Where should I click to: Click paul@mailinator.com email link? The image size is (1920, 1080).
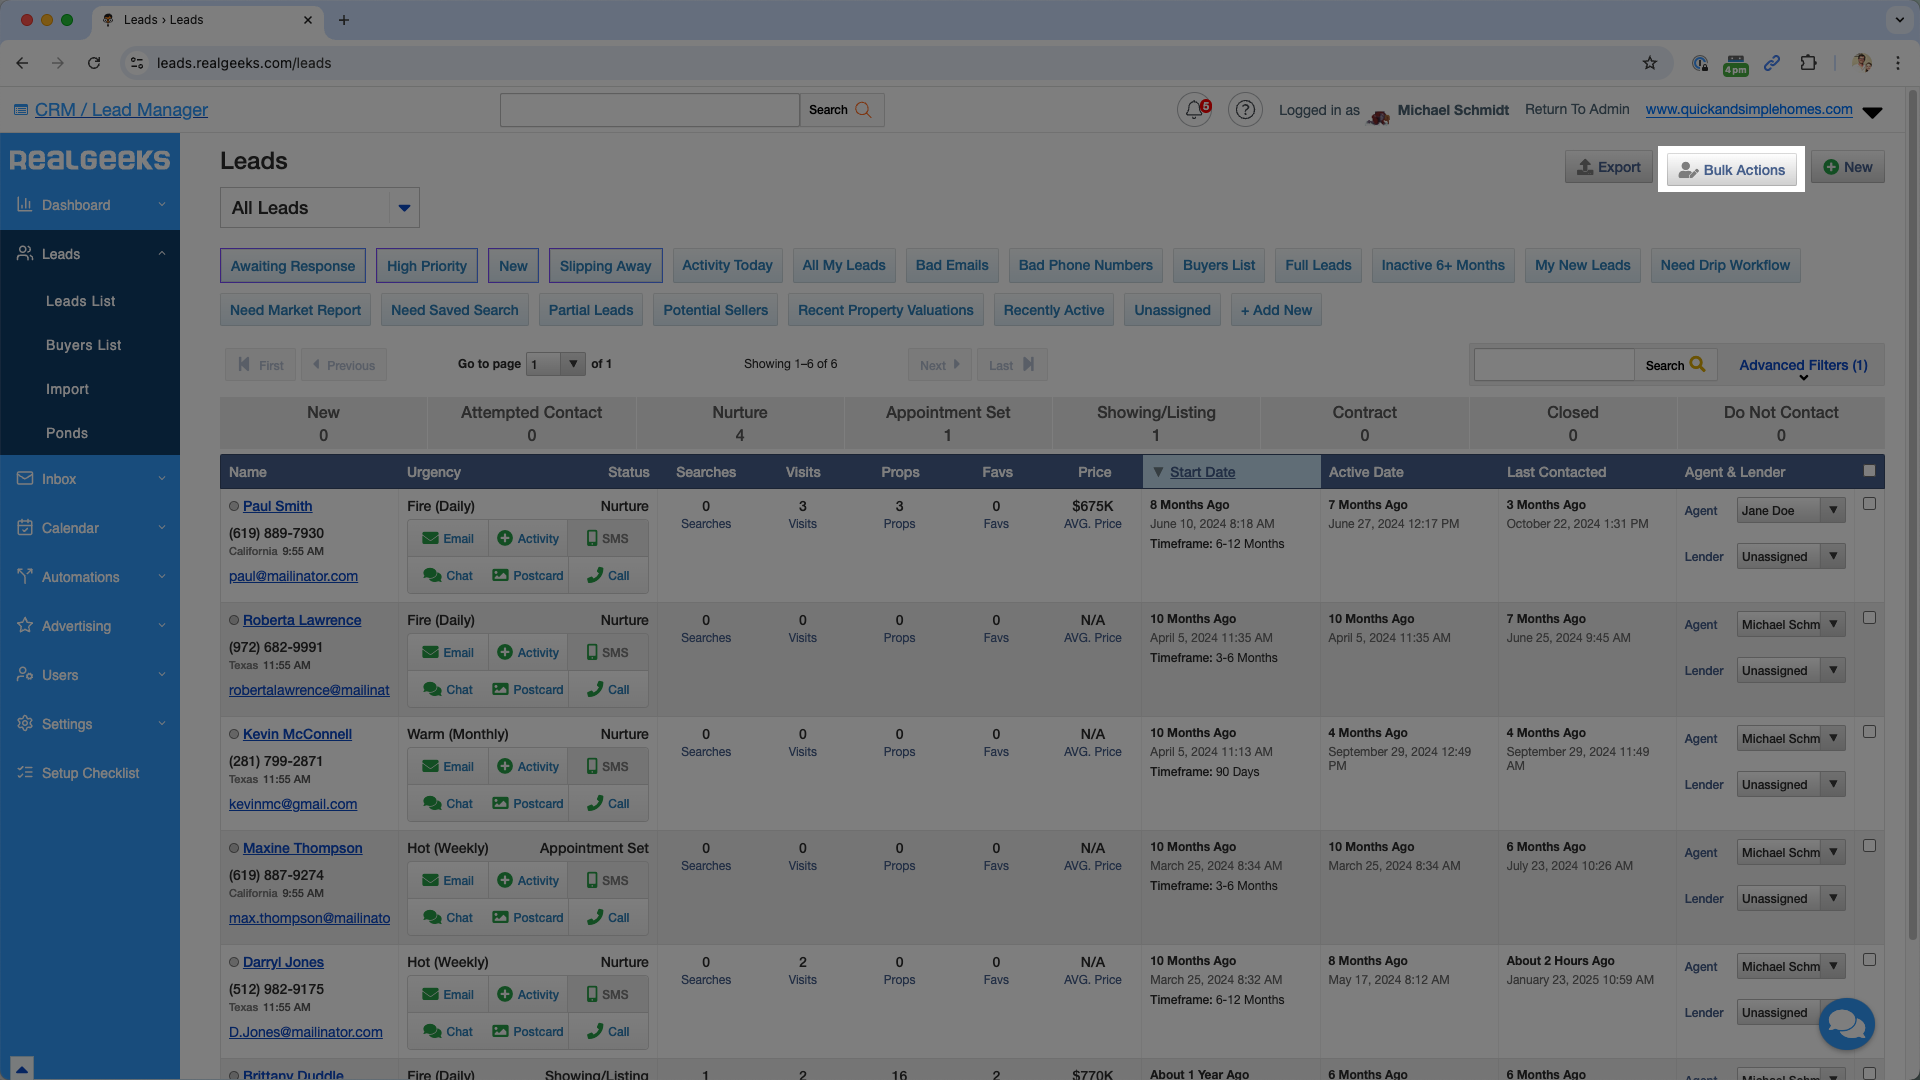[x=293, y=576]
